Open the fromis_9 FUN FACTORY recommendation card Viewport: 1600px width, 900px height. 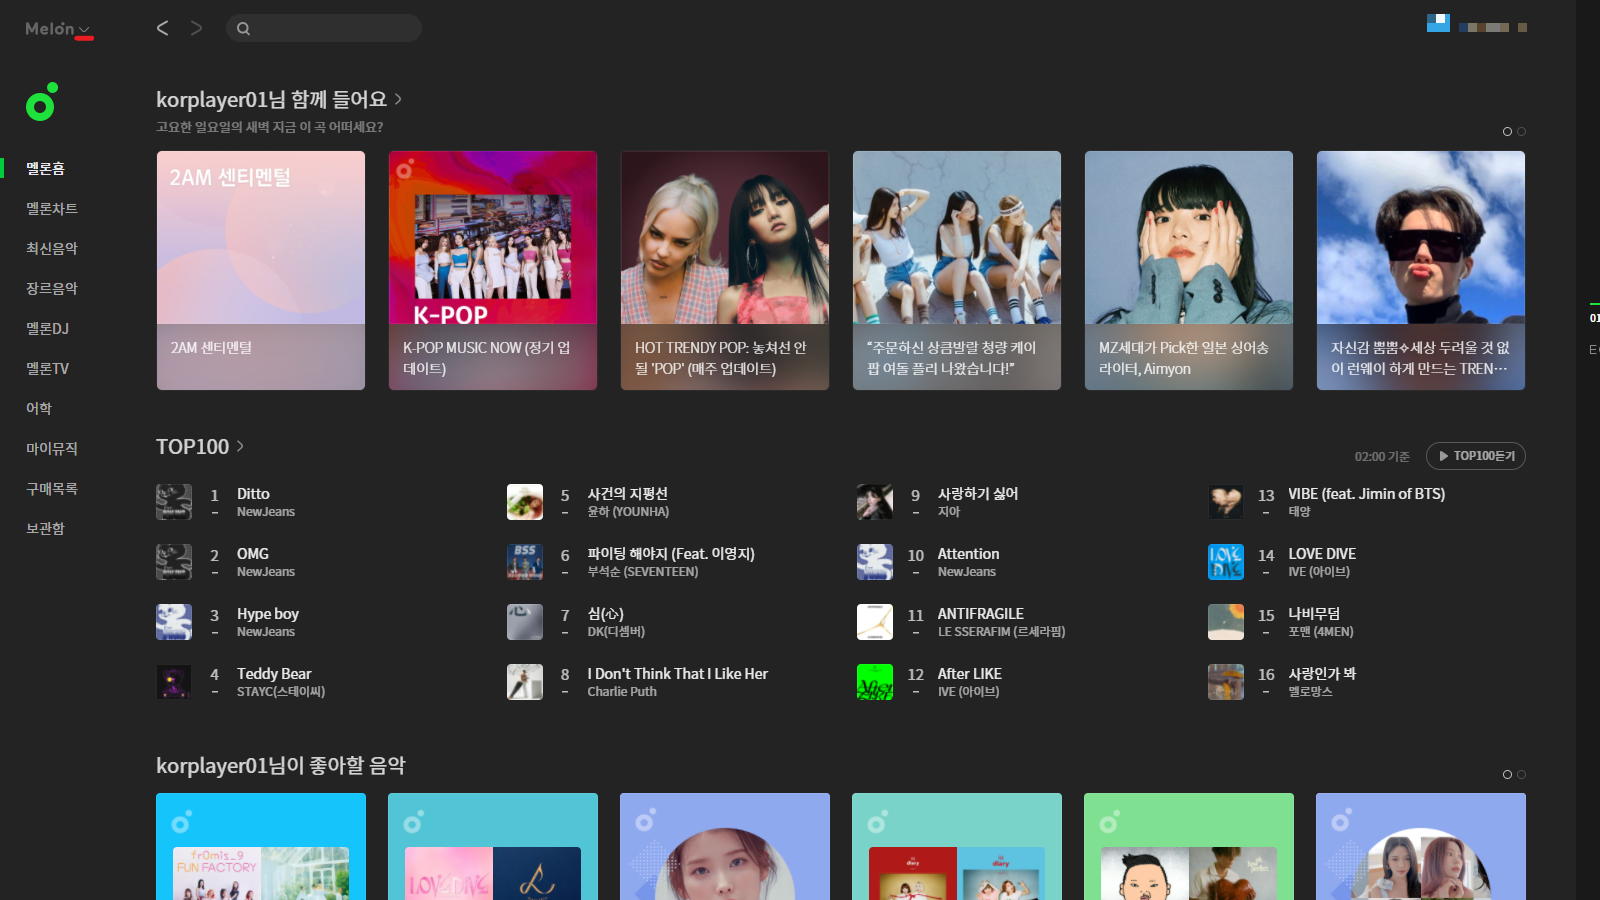(x=261, y=847)
